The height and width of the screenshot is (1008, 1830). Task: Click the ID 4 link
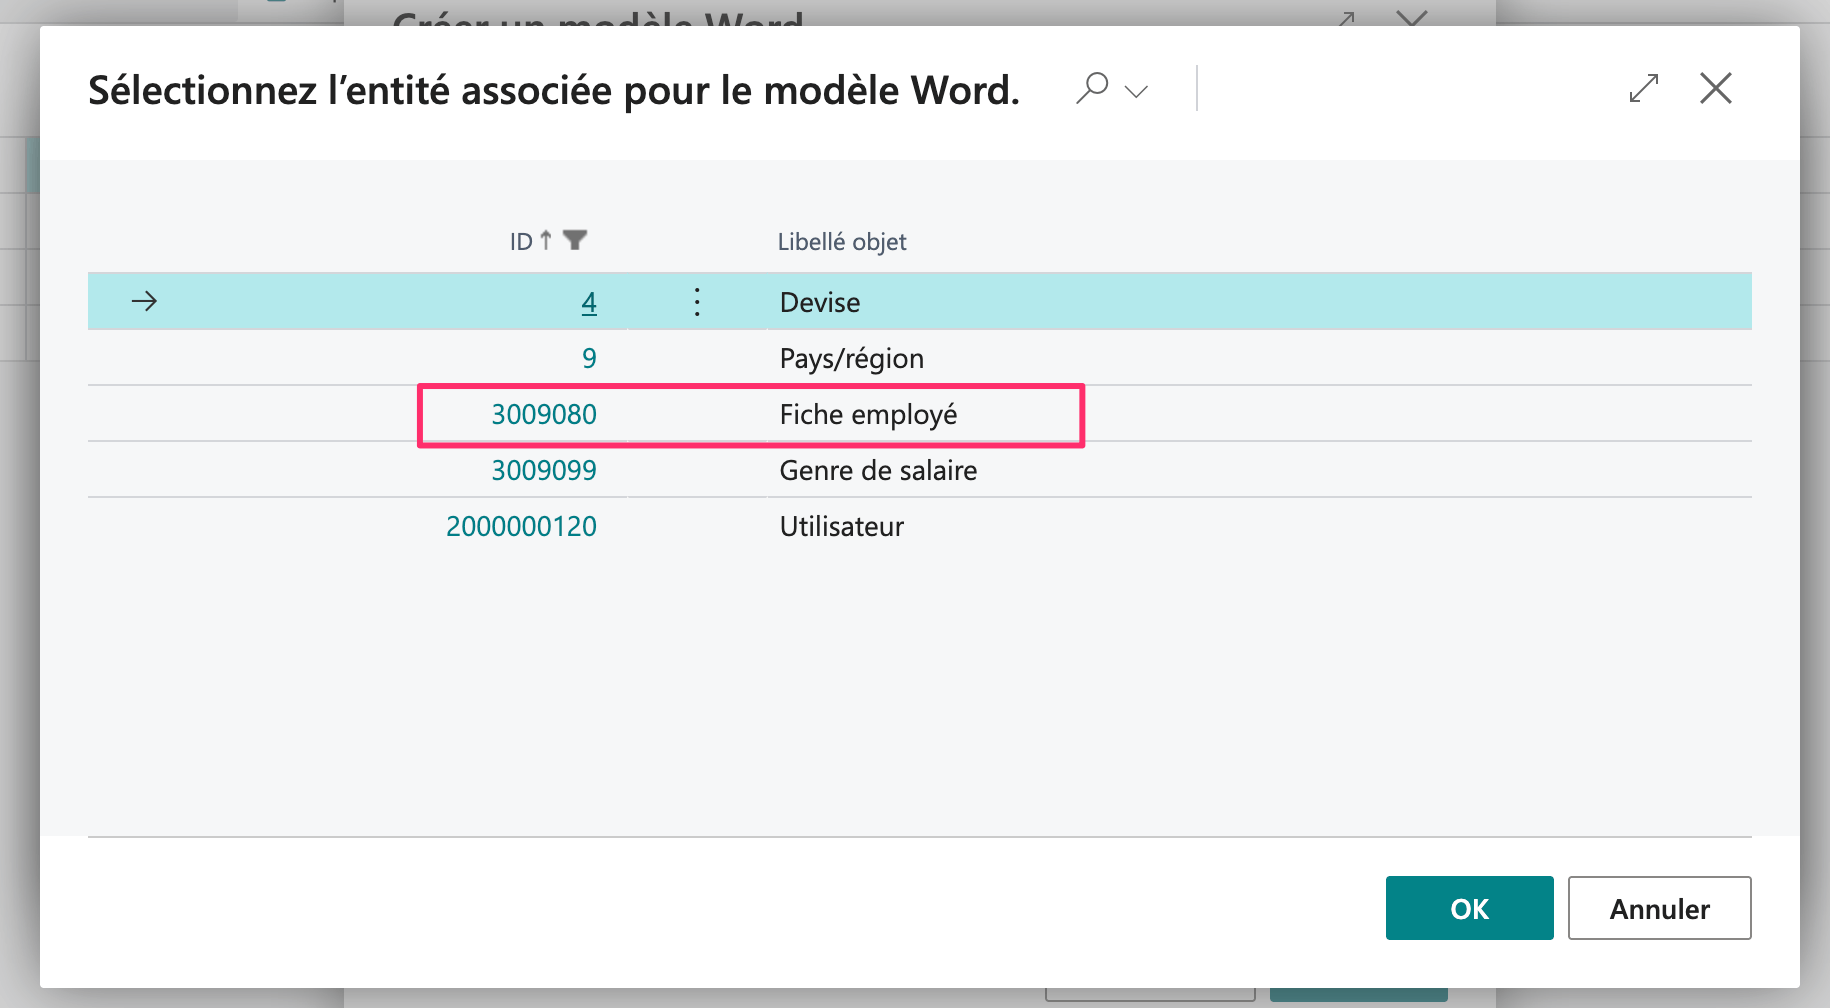(589, 302)
